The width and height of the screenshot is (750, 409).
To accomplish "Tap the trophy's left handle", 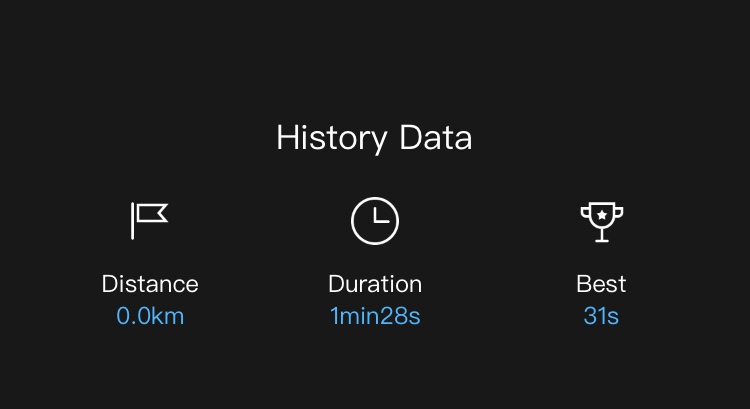I will (585, 212).
